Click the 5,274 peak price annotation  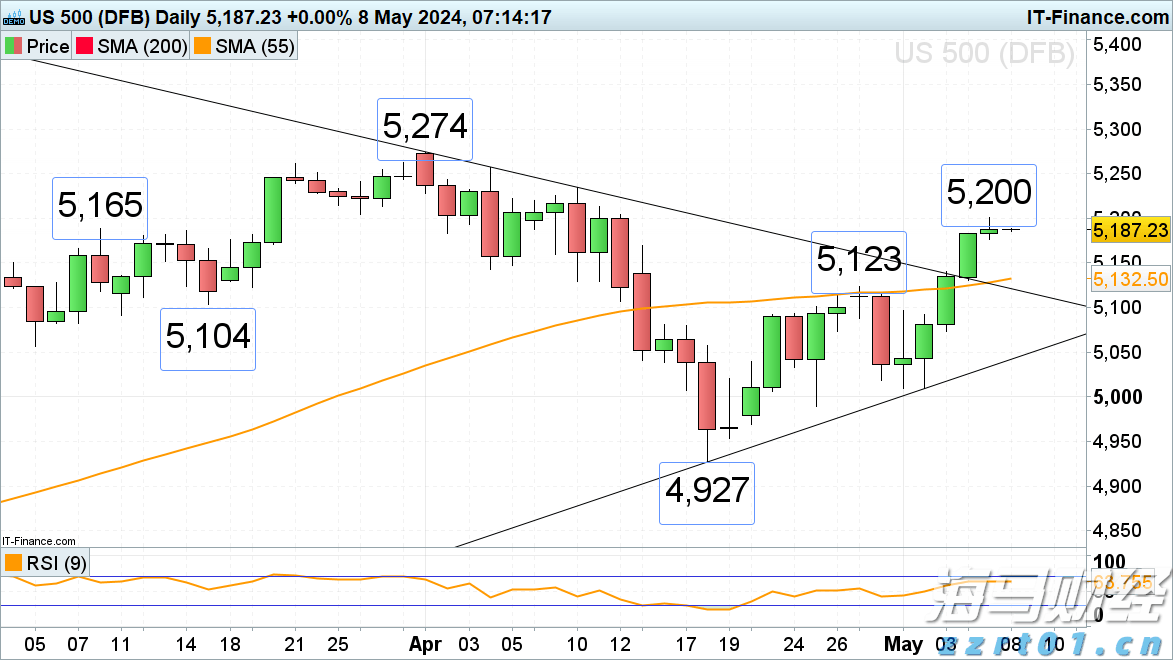tap(424, 129)
